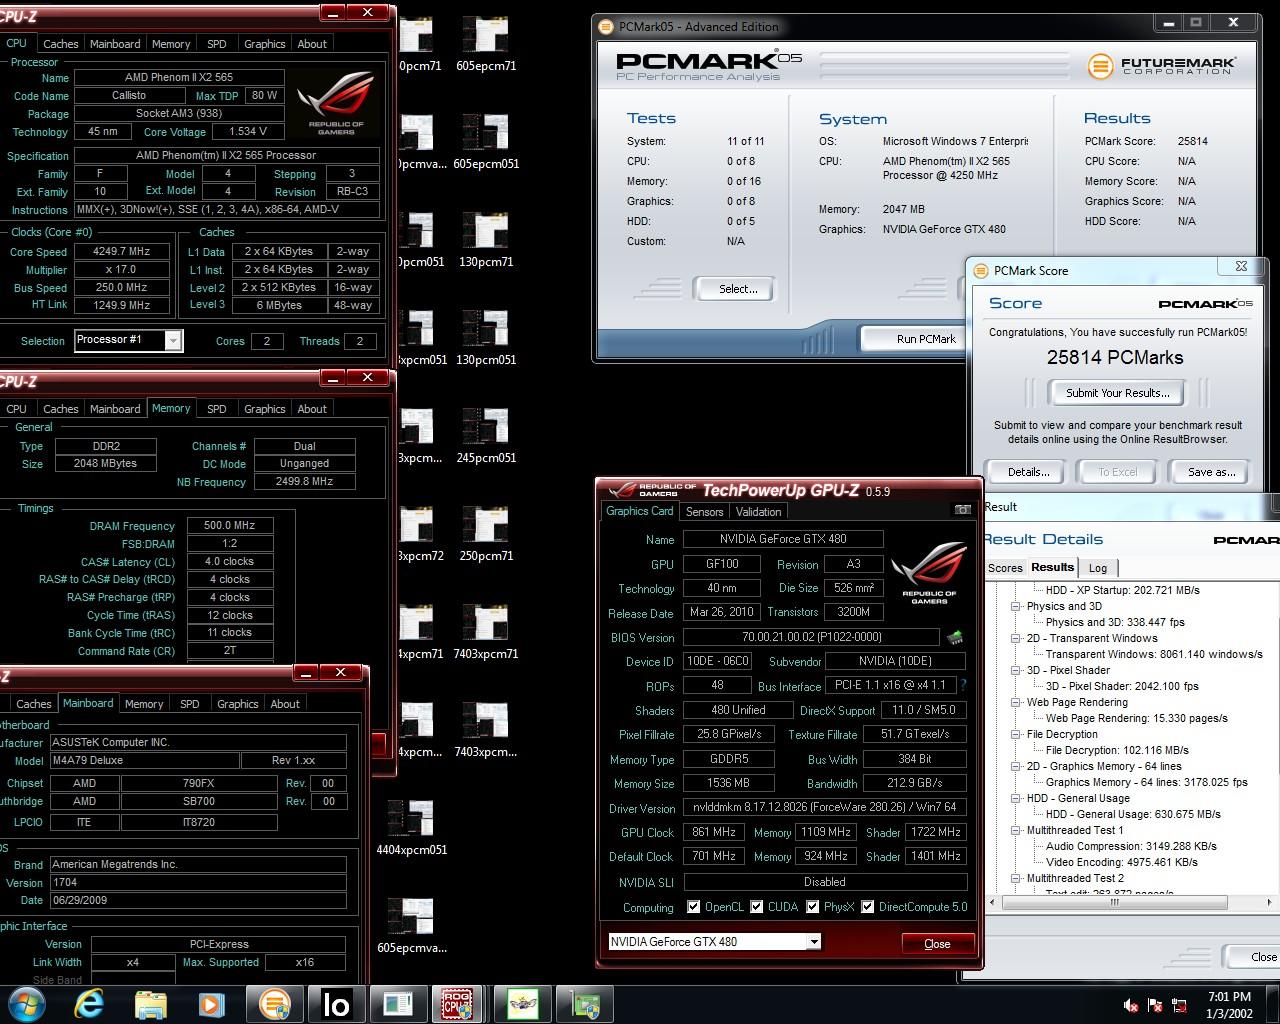Launch Internet Explorer from the taskbar
Viewport: 1280px width, 1024px height.
tap(89, 1003)
